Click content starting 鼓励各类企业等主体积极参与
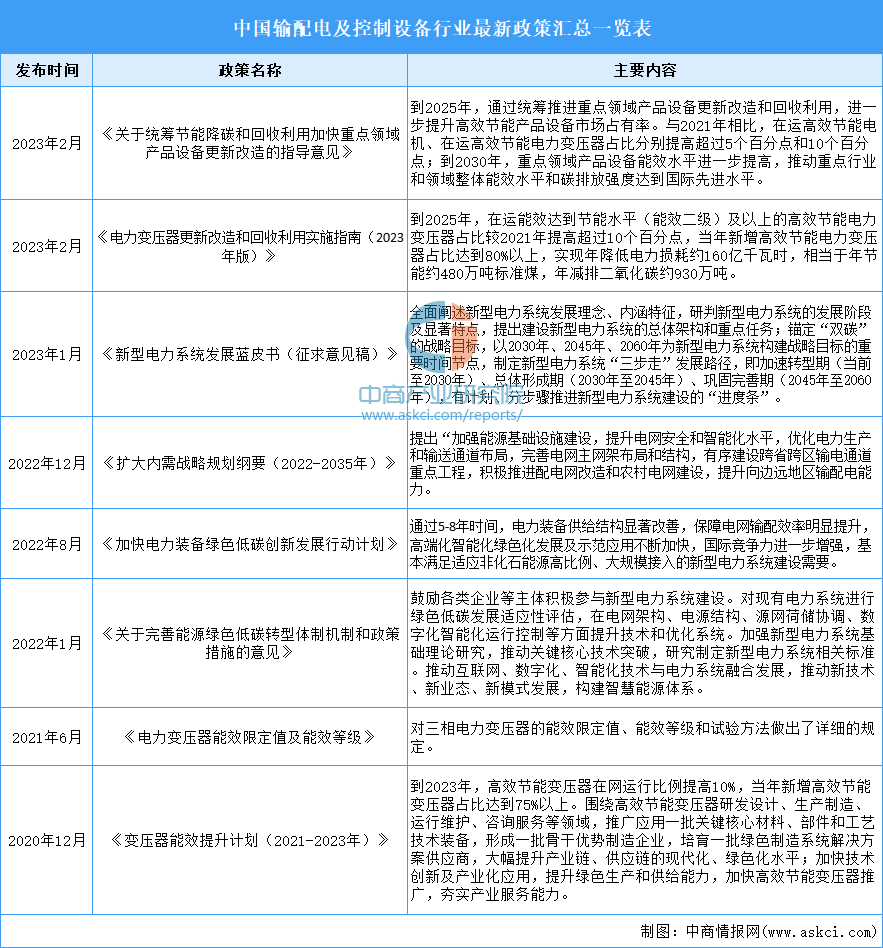 (643, 643)
